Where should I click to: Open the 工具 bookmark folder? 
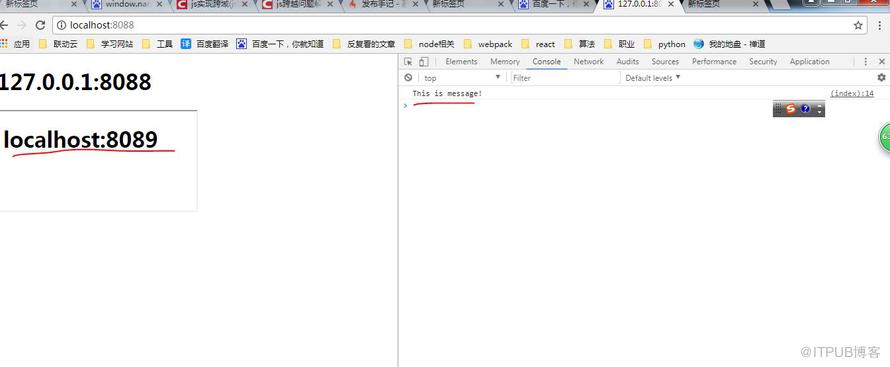(157, 44)
